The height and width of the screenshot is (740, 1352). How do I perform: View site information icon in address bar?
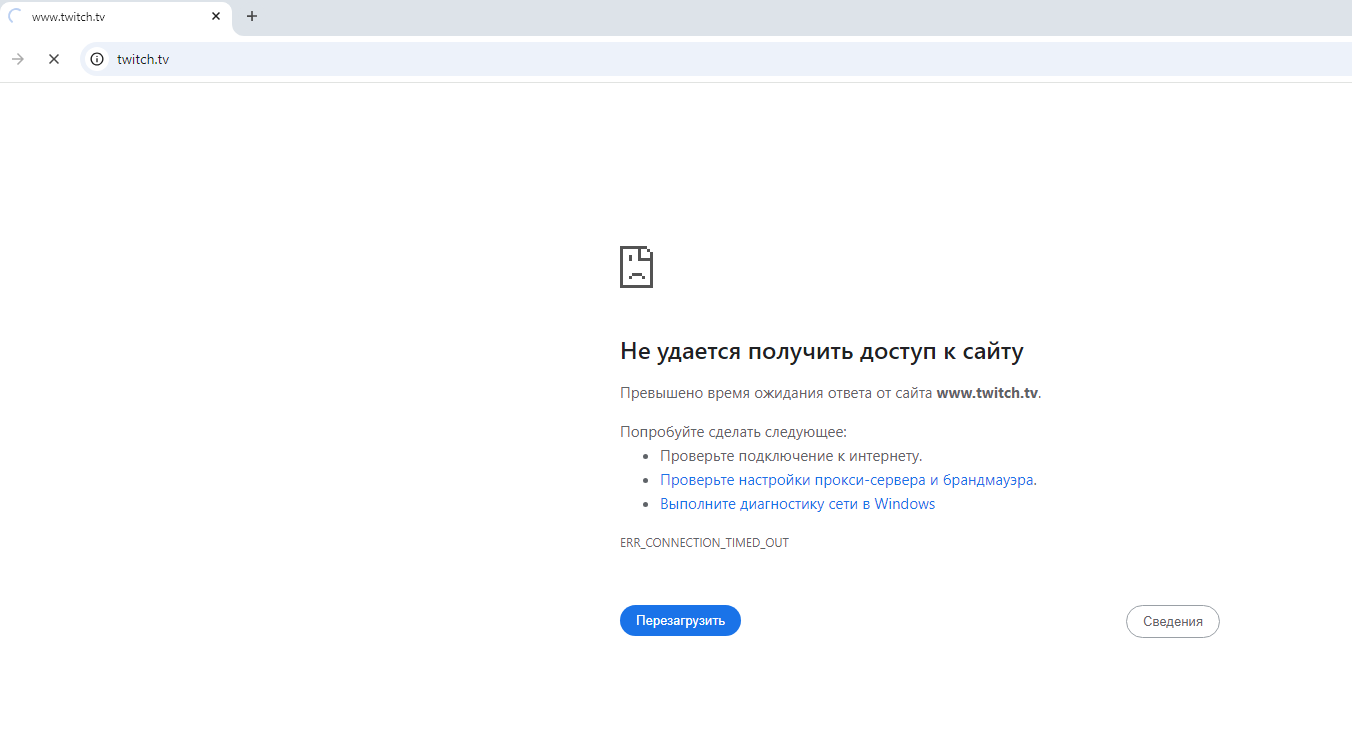tap(97, 59)
